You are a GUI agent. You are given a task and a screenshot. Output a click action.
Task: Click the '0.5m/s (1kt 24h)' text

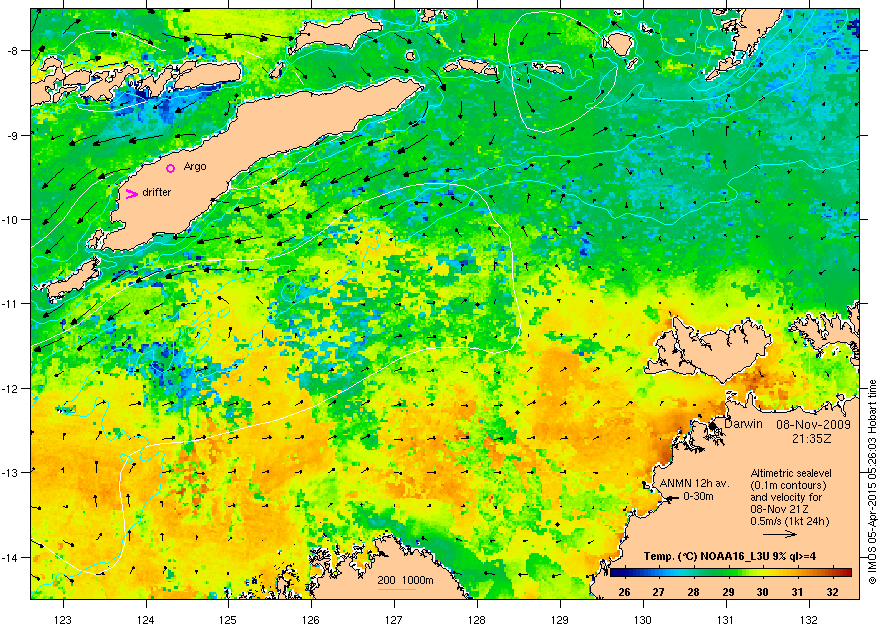pyautogui.click(x=790, y=521)
